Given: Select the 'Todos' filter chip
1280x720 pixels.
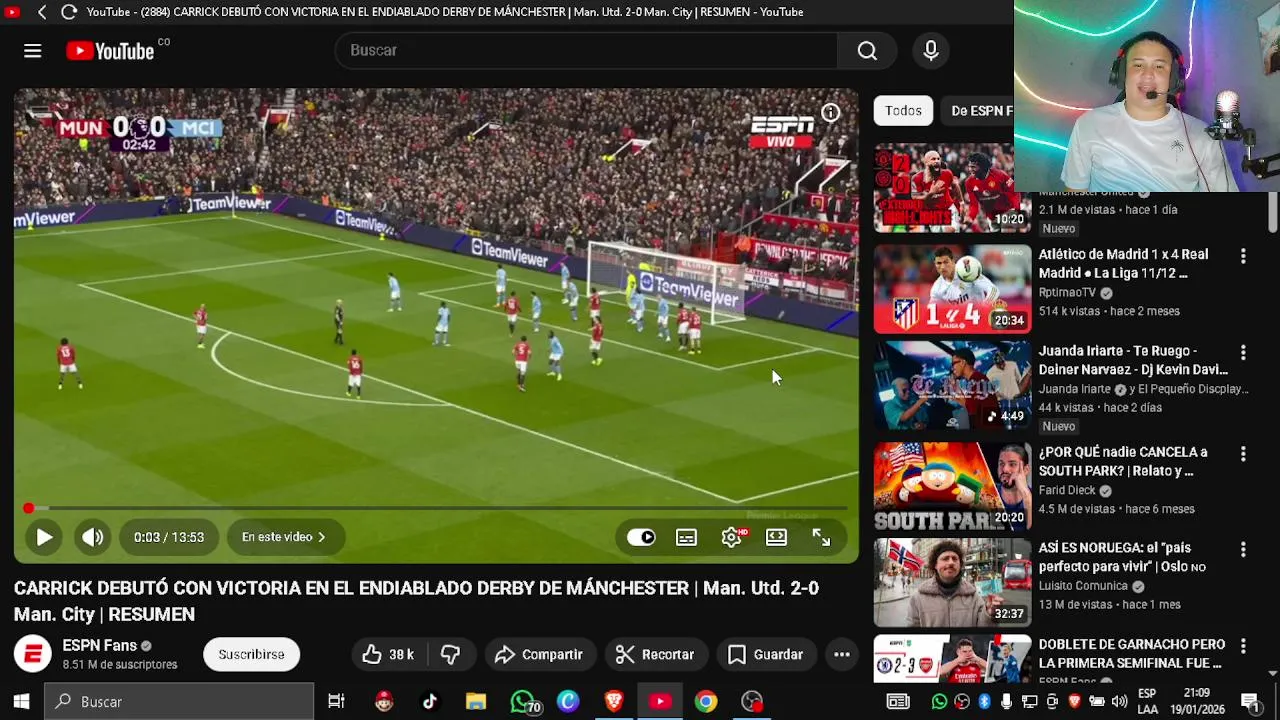Looking at the screenshot, I should tap(903, 111).
